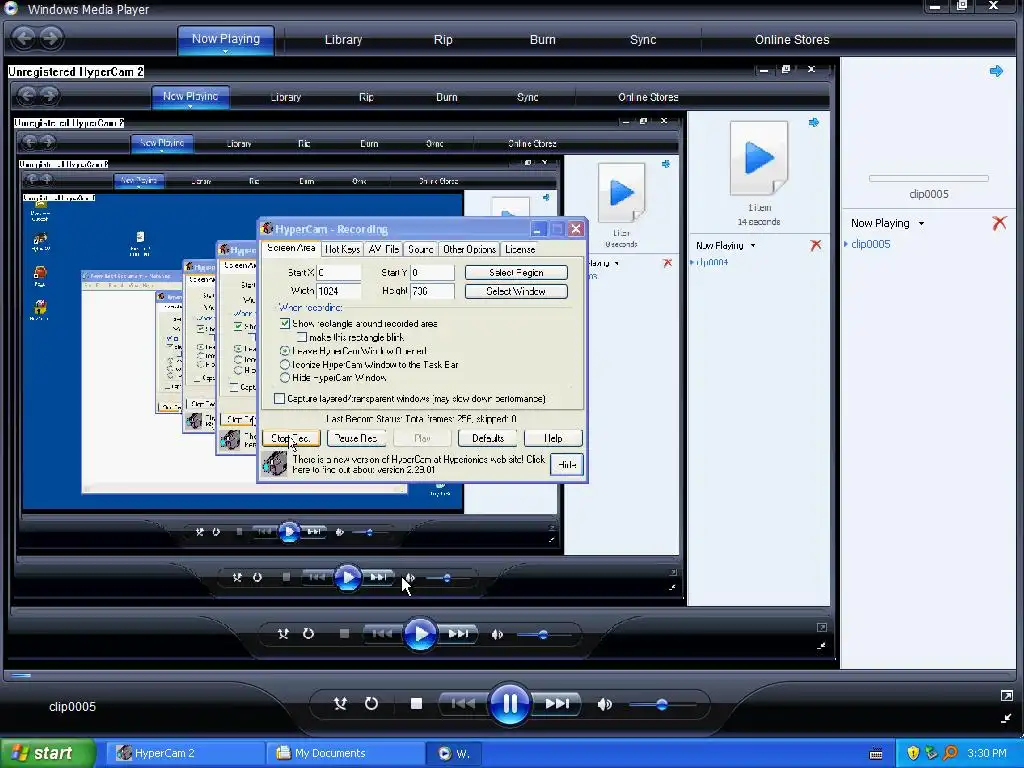Click the Select Region button

[x=516, y=272]
